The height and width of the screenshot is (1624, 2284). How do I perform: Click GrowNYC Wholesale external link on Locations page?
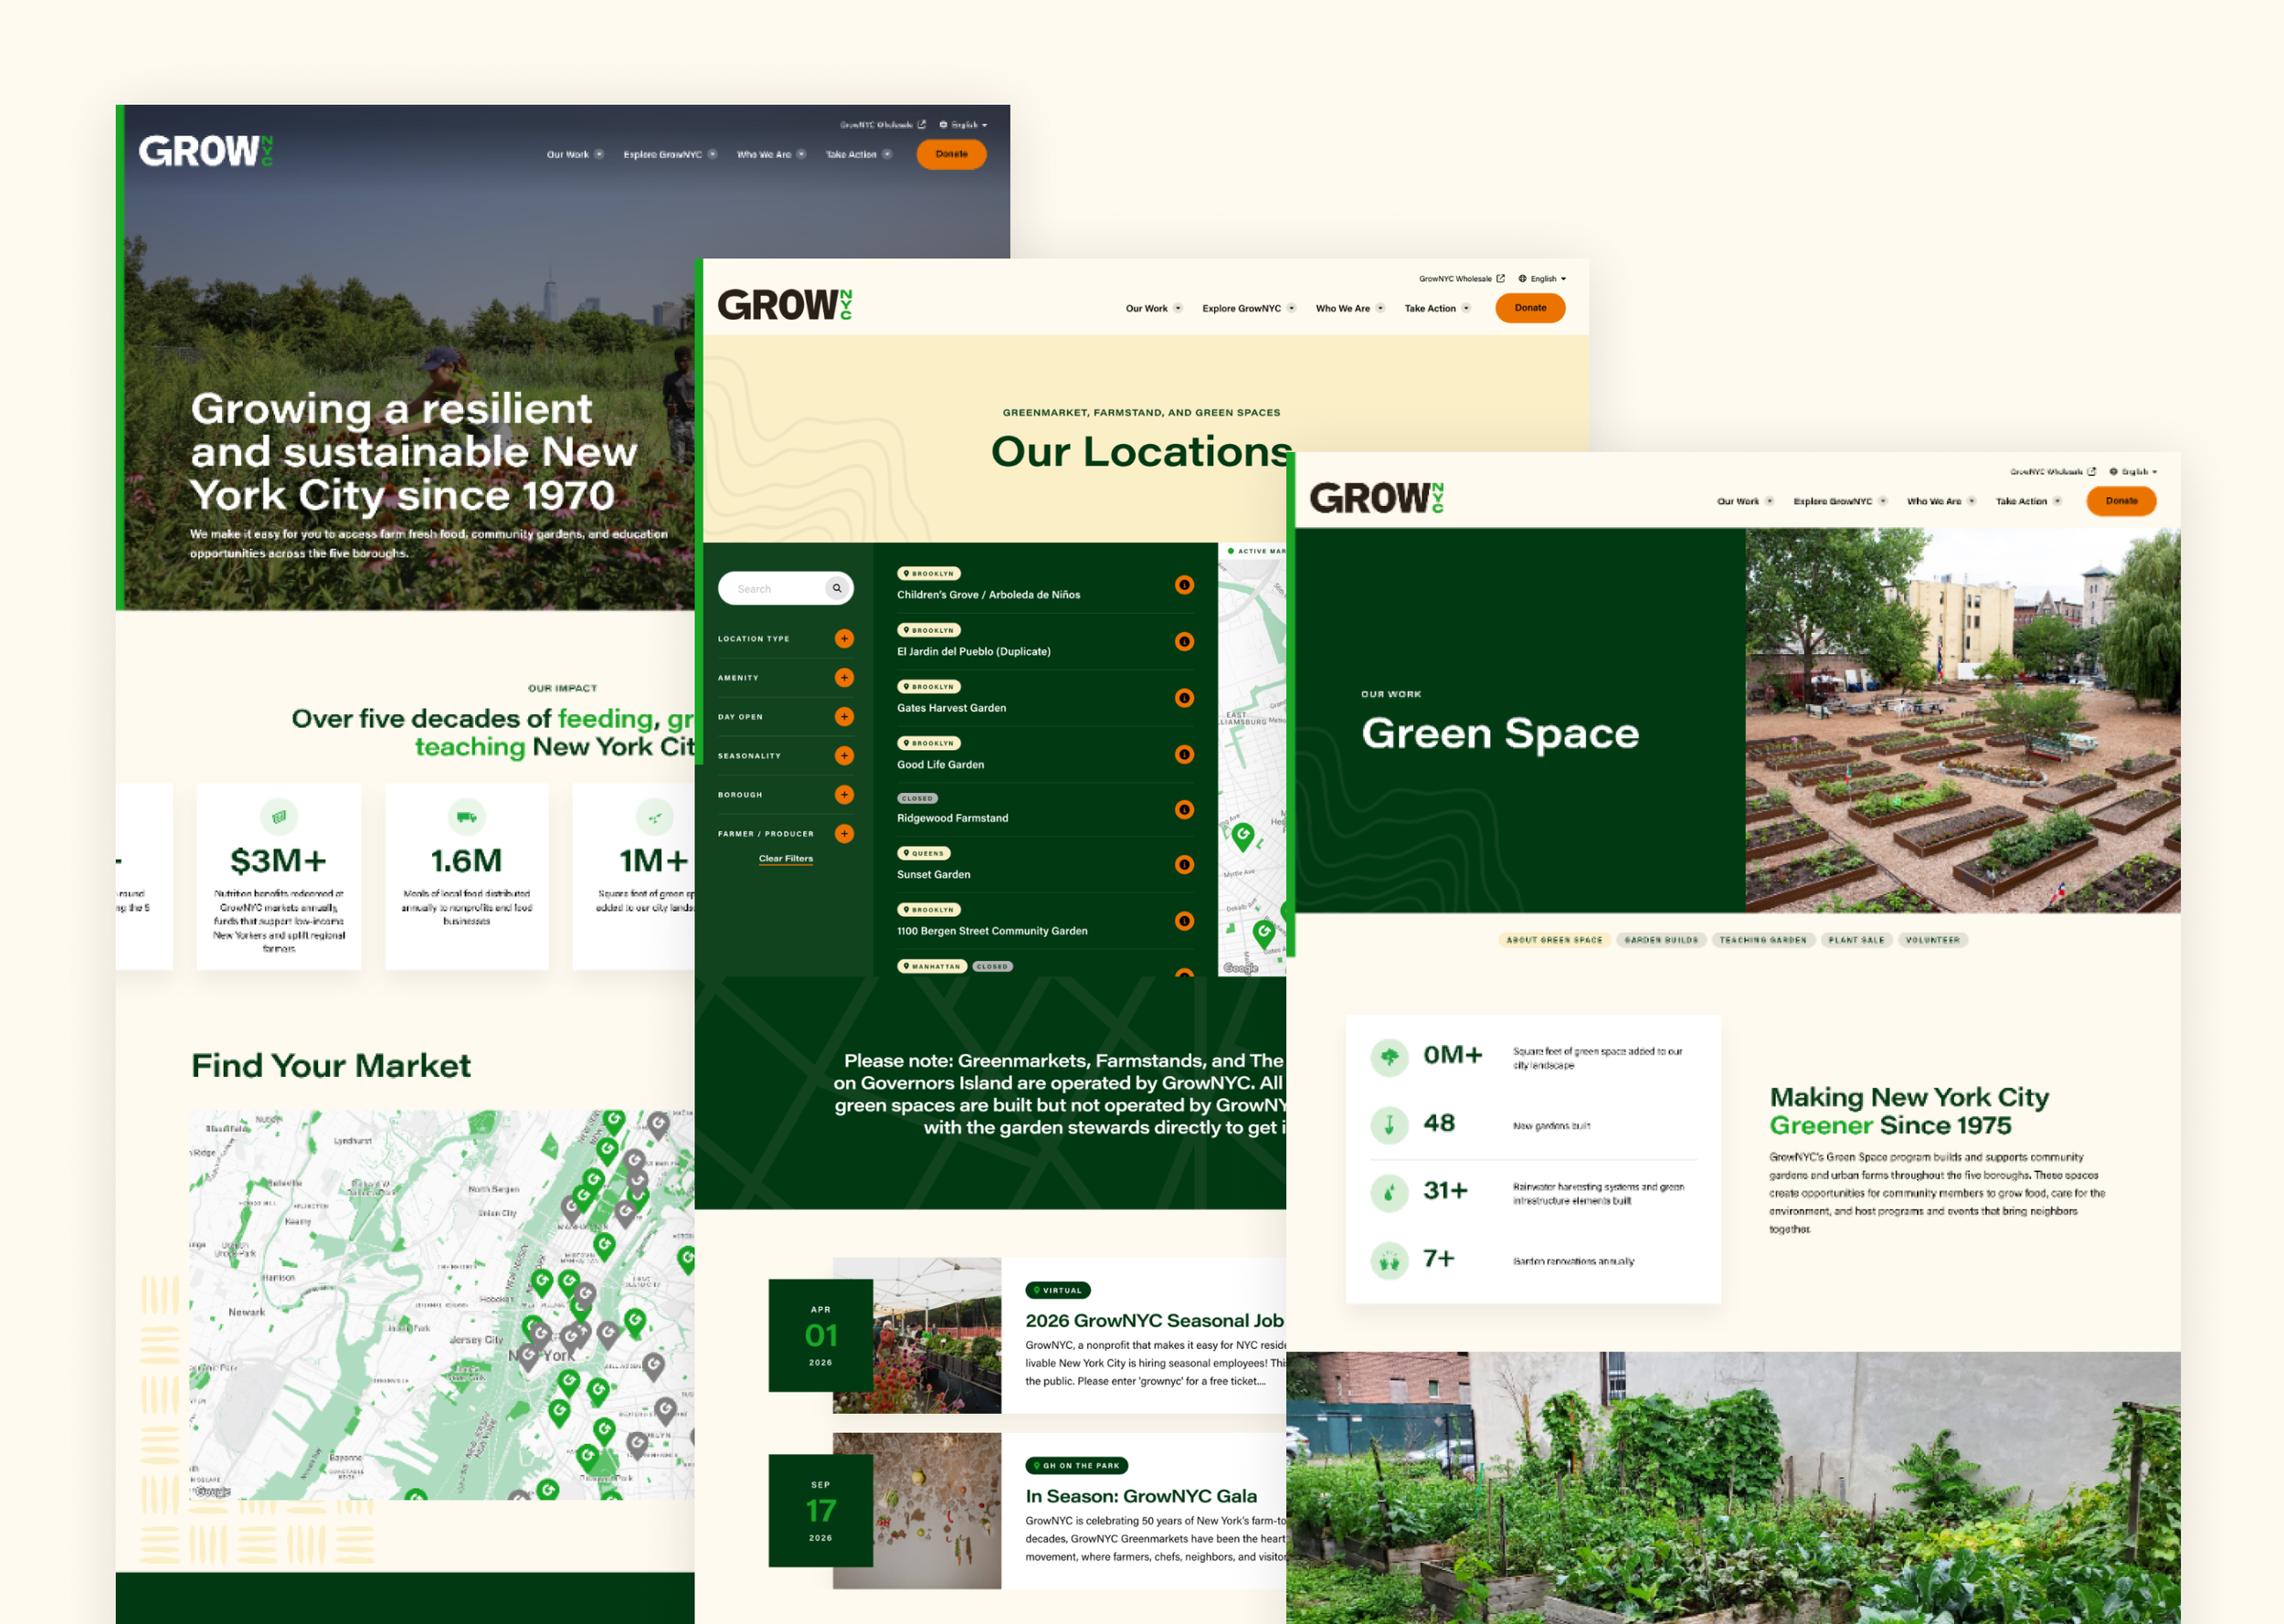(x=1461, y=279)
